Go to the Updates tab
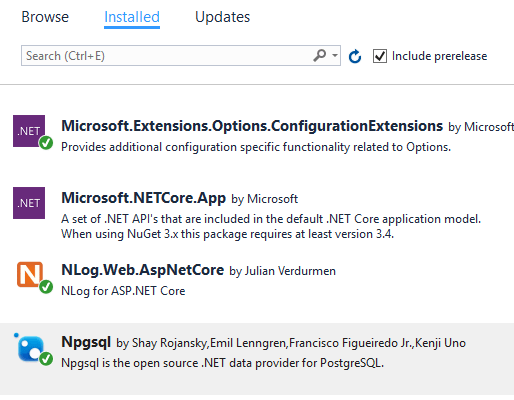This screenshot has height=400, width=514. (222, 17)
